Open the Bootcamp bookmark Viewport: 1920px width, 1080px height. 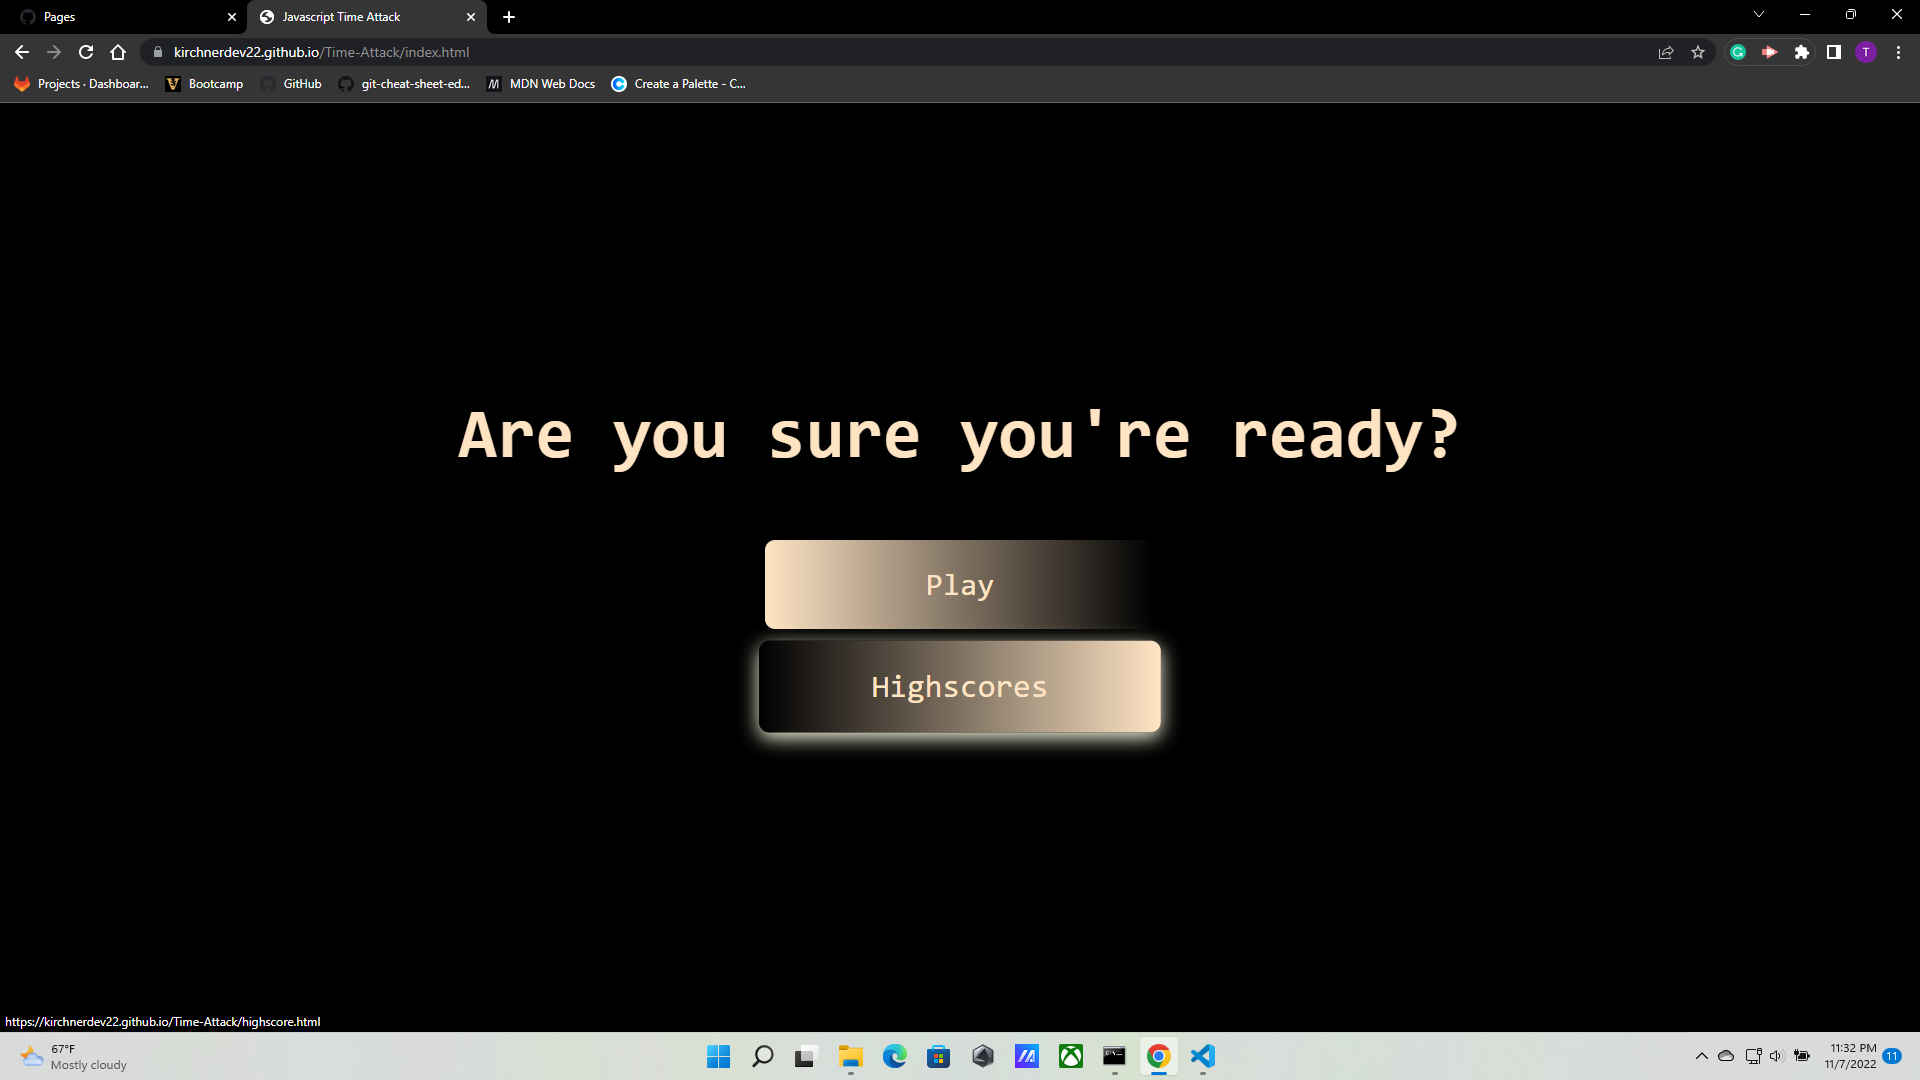pyautogui.click(x=205, y=84)
